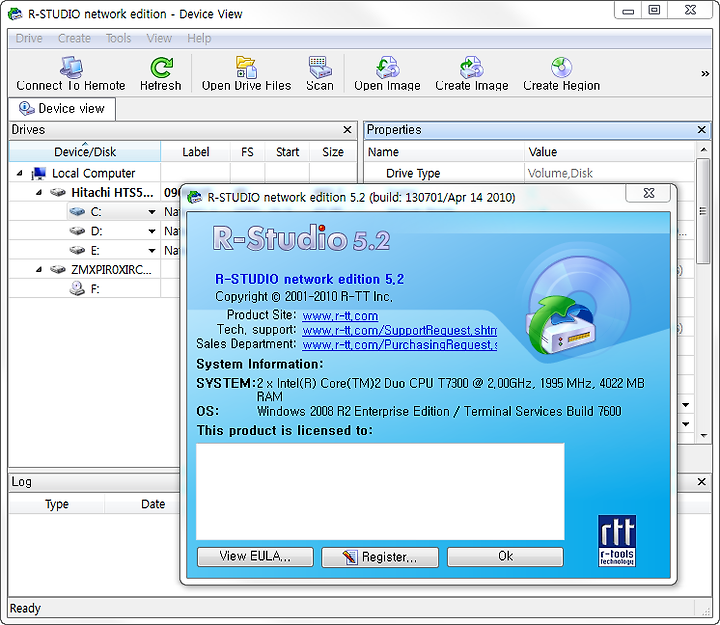The width and height of the screenshot is (720, 625).
Task: Click the Type column header in Log
Action: click(57, 504)
